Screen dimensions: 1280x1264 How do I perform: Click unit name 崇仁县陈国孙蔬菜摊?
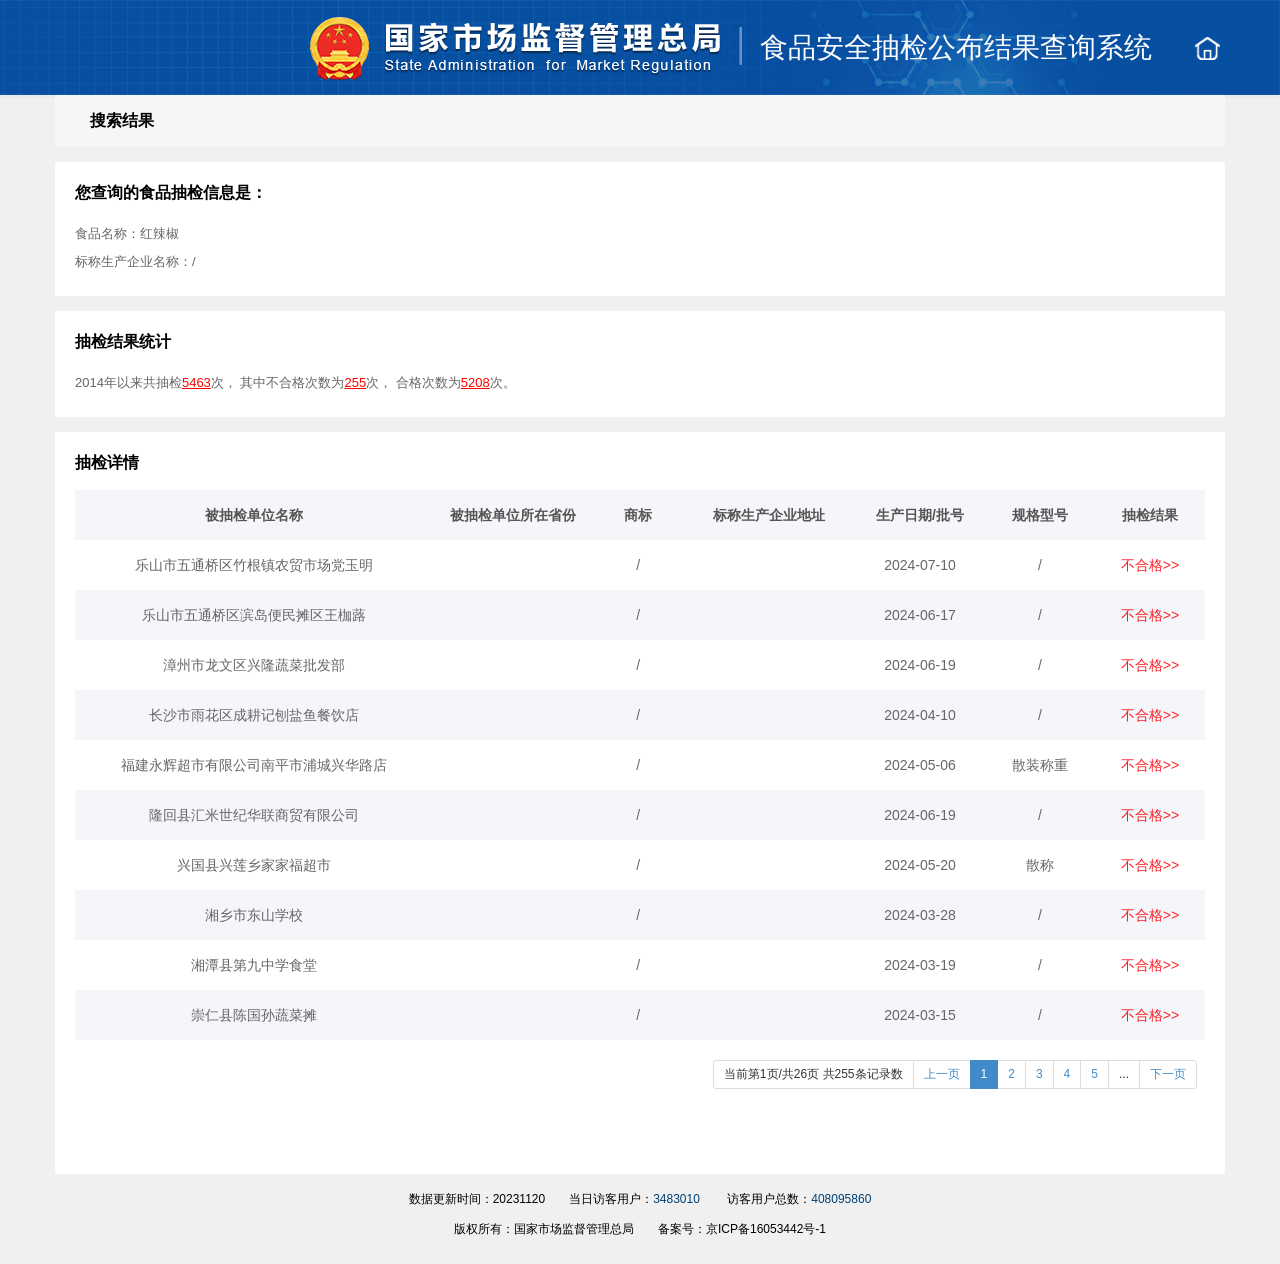tap(254, 1016)
